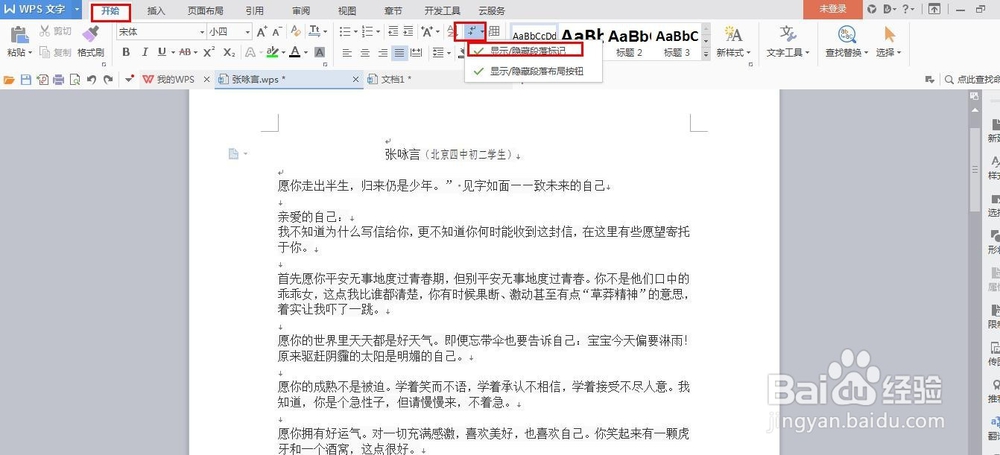Open the WPS 文字 application menu arrow
Image resolution: width=1000 pixels, height=455 pixels.
click(x=77, y=9)
